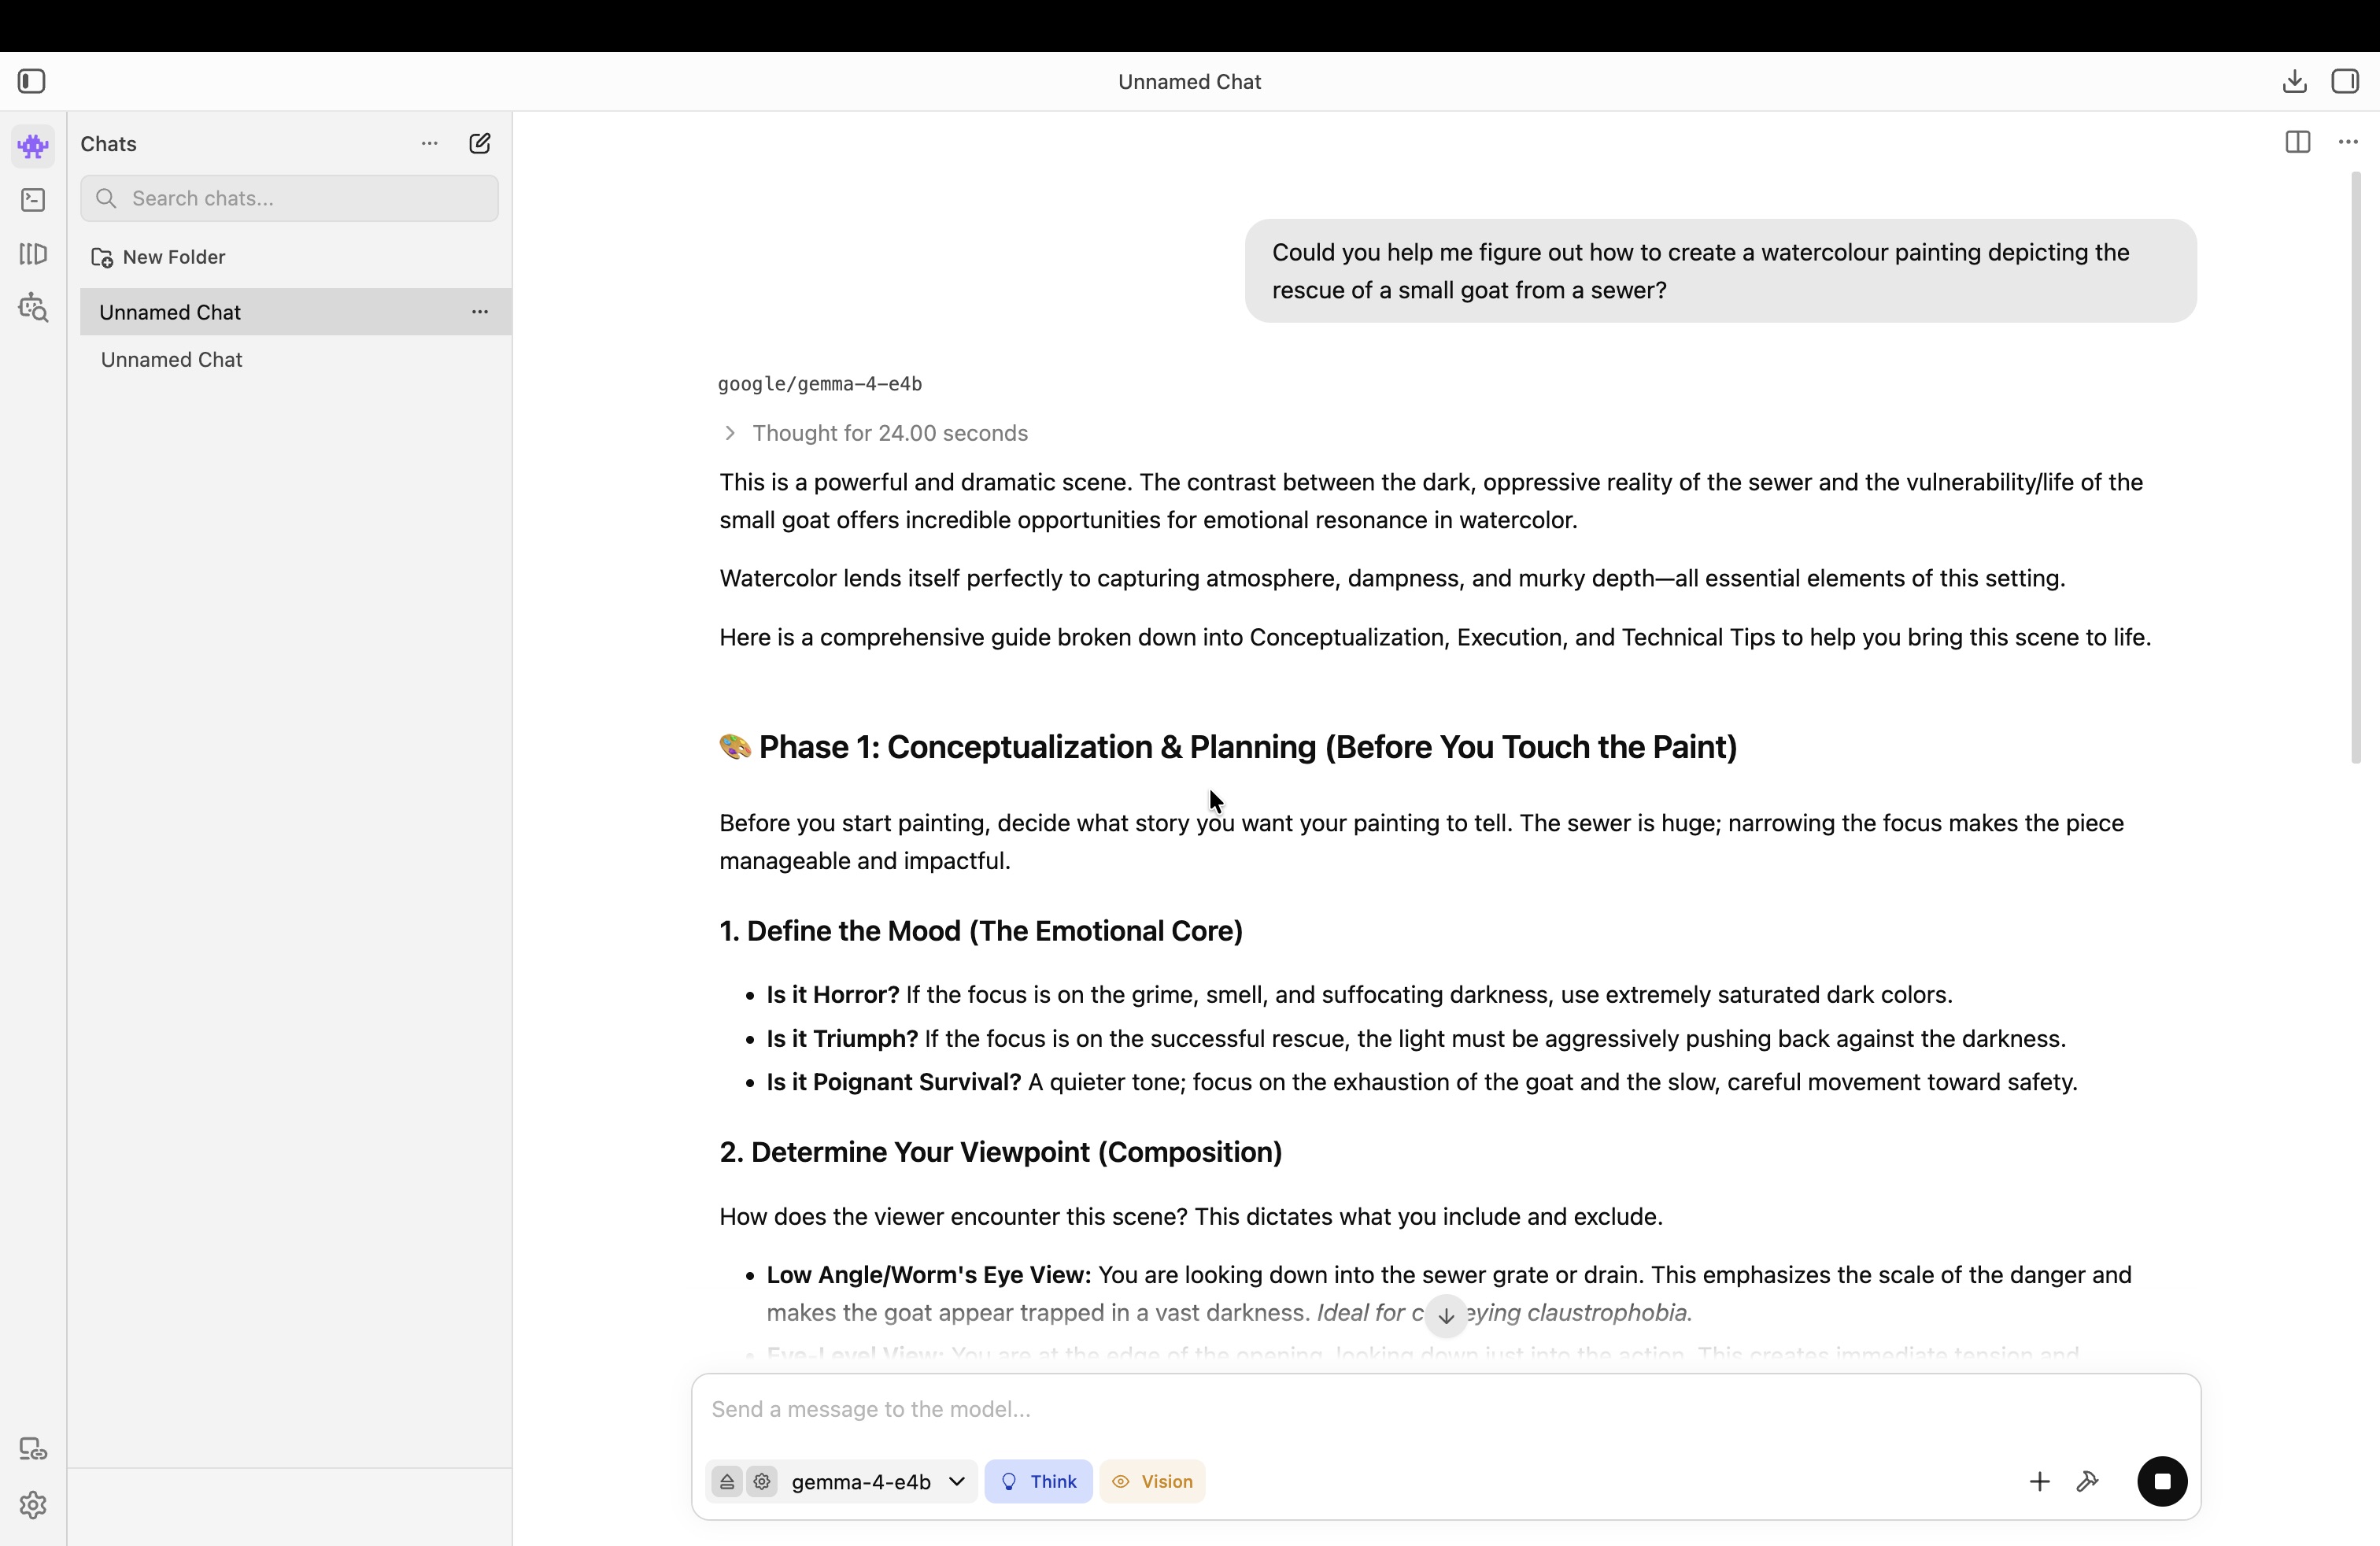
Task: Jump to bottom with the down arrow button
Action: click(x=1446, y=1316)
